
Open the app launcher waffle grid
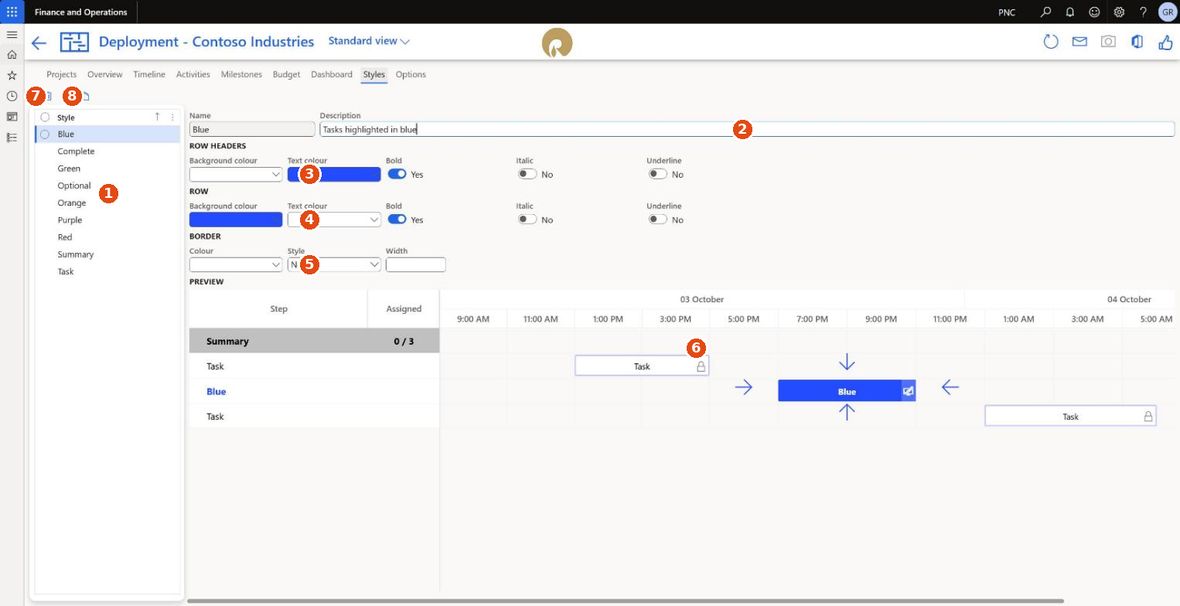pos(12,12)
